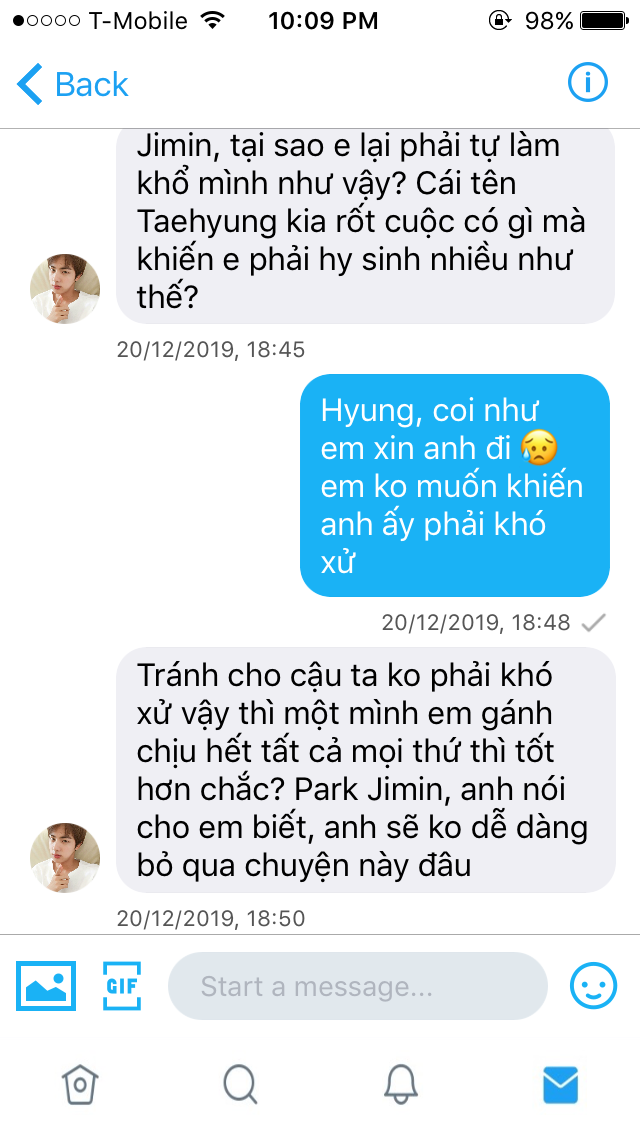This screenshot has width=640, height=1136.
Task: Tap sender avatar beside first message
Action: pos(65,288)
